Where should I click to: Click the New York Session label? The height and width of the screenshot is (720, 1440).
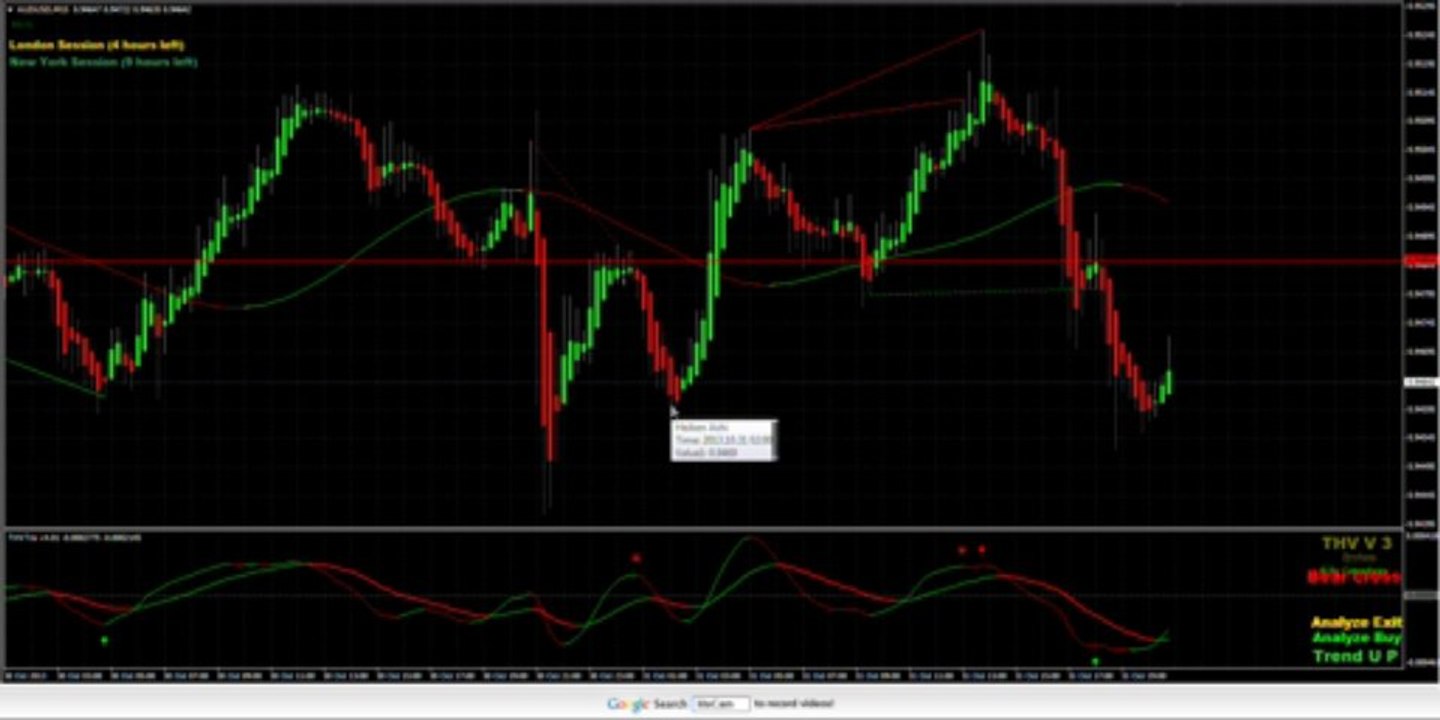(102, 61)
